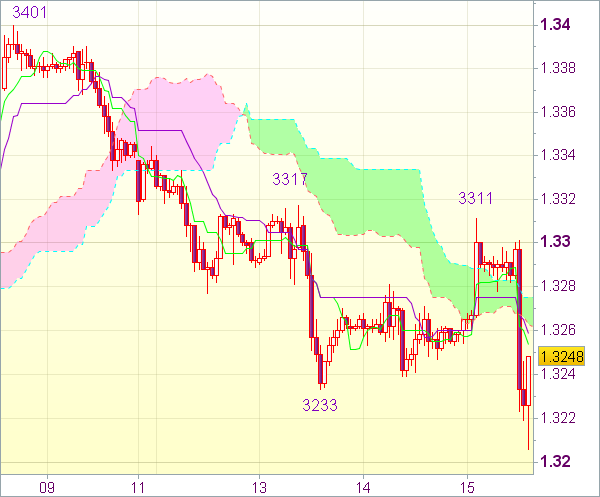600x497 pixels.
Task: Click the 1.328 price axis label
Action: pyautogui.click(x=558, y=286)
